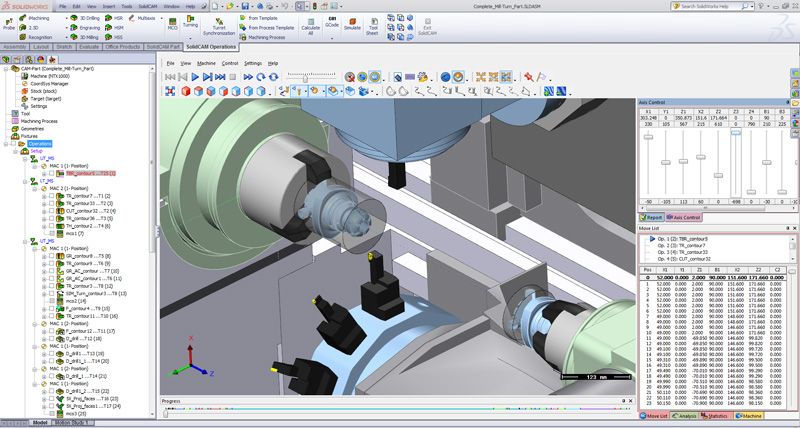Check the GR_contour8 operation checkbox

pyautogui.click(x=52, y=256)
